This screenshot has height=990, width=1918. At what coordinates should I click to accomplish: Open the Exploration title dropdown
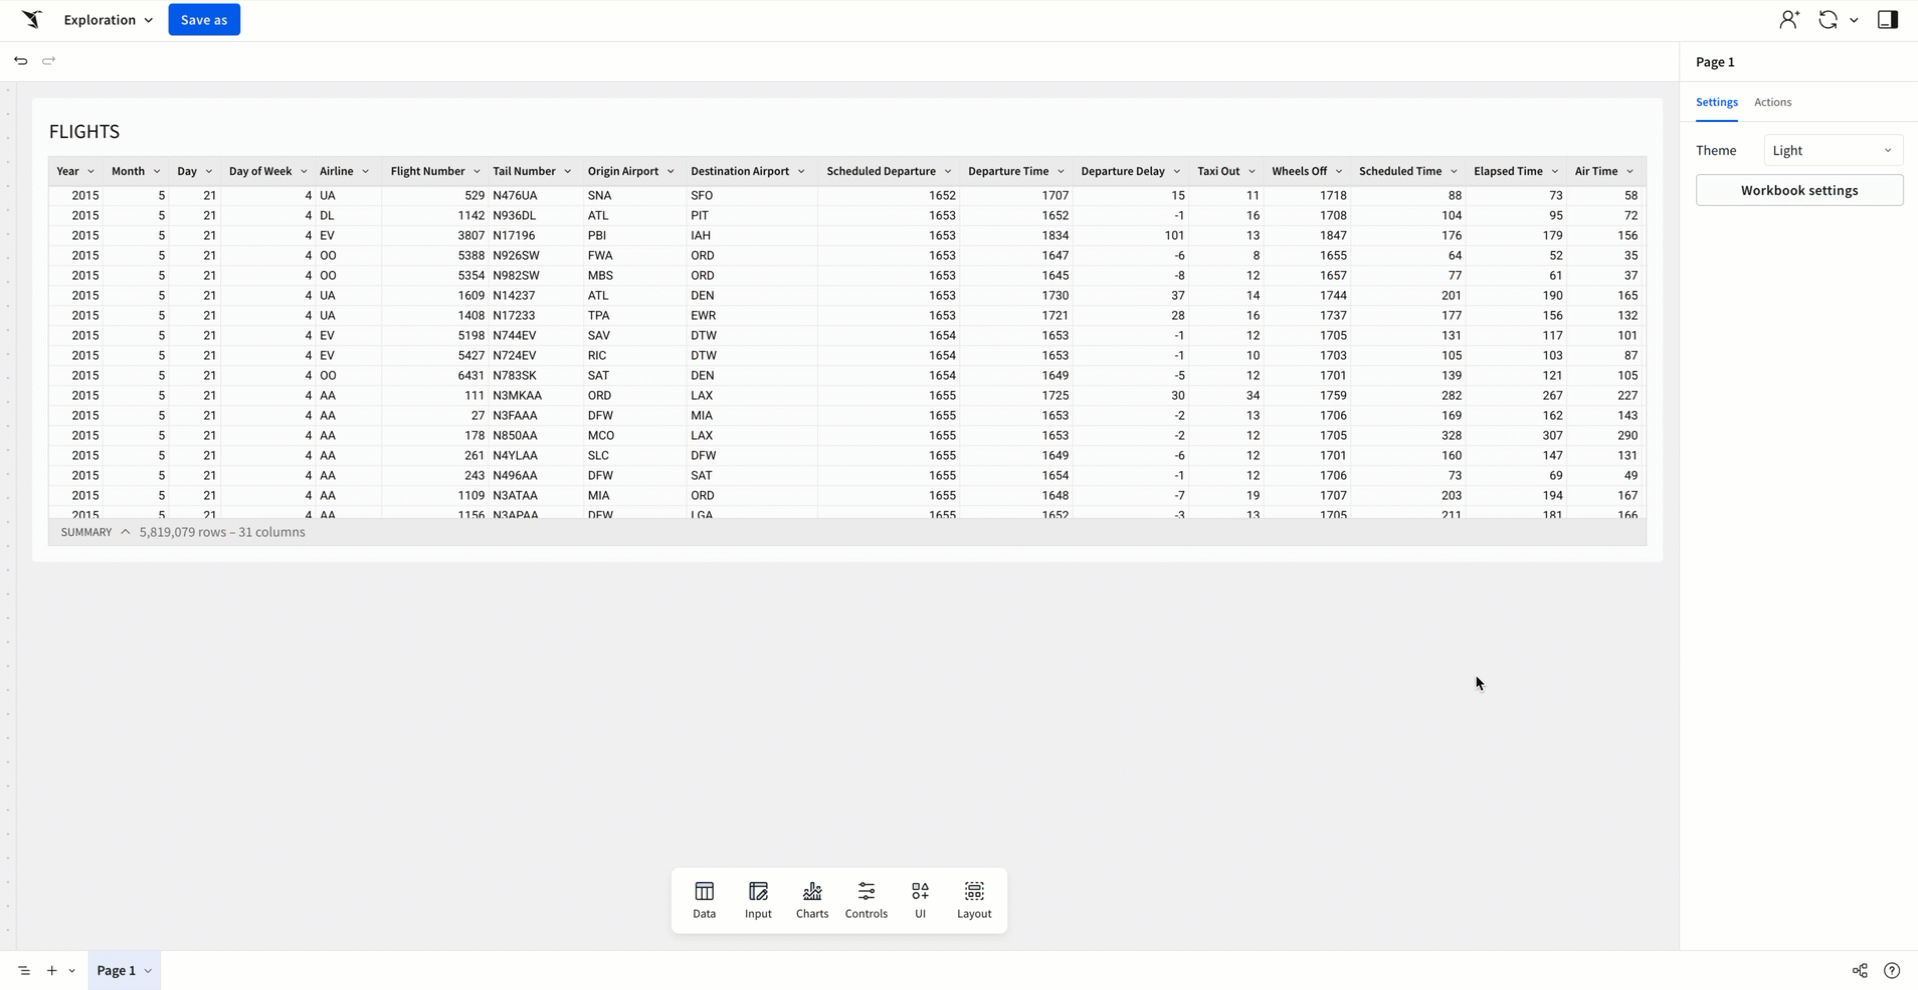coord(108,20)
